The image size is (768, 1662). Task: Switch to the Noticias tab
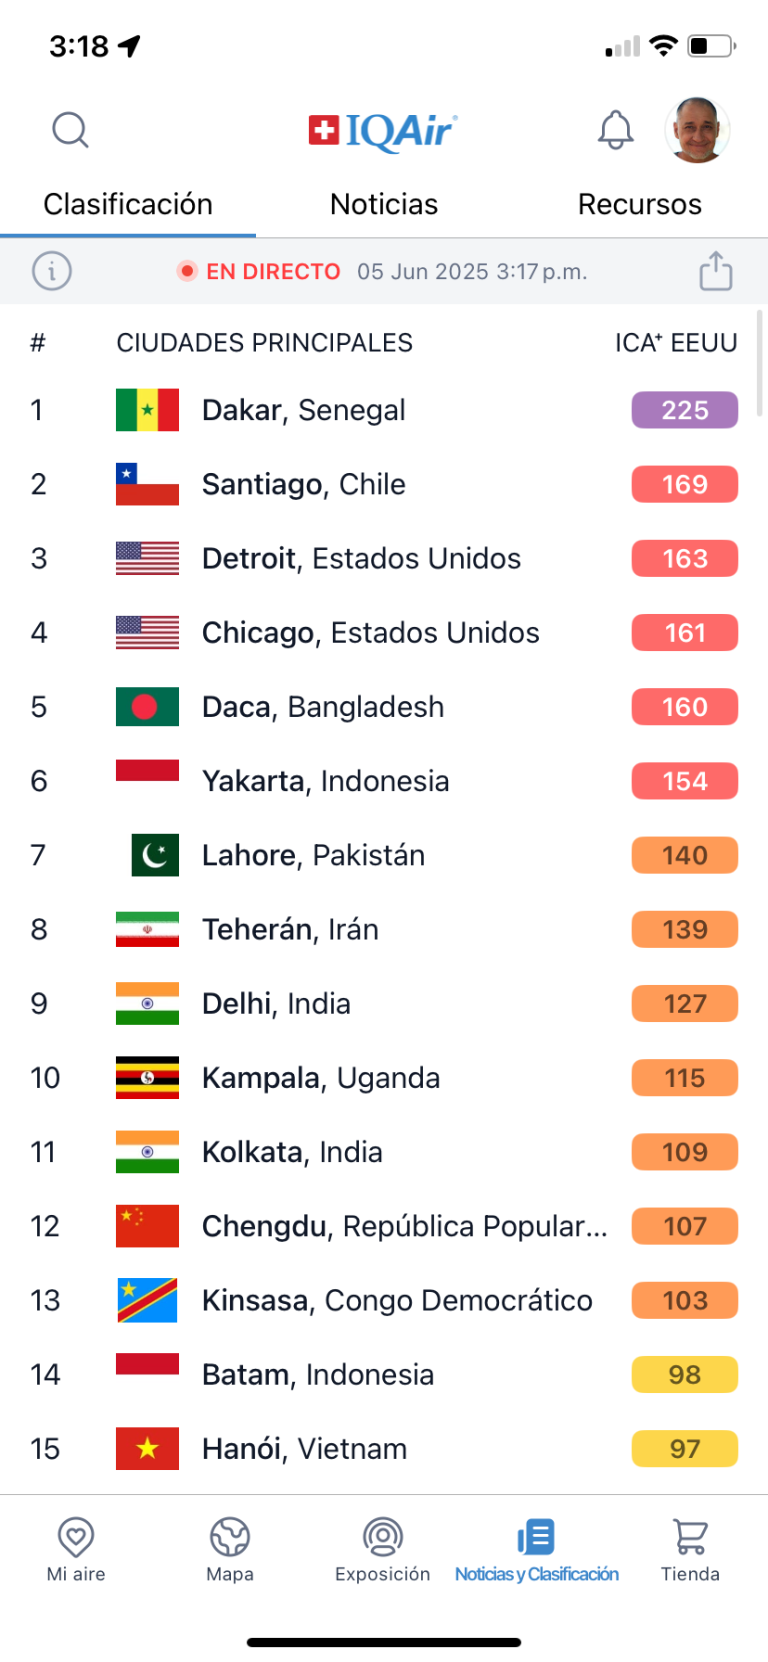[x=384, y=204]
